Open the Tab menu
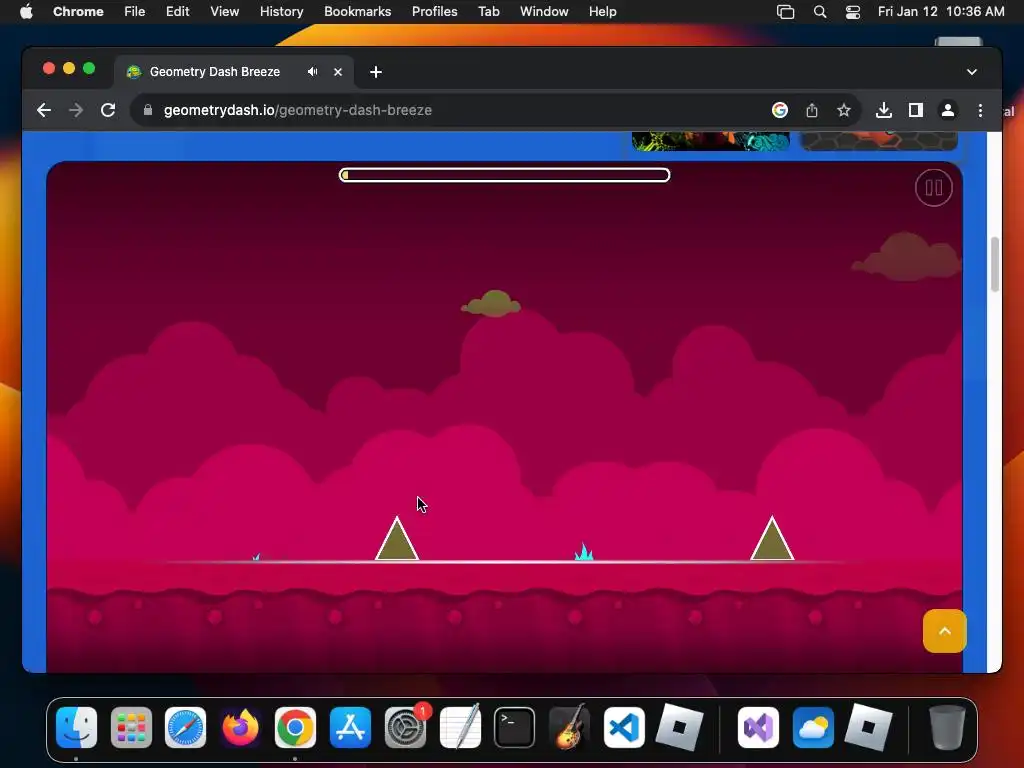 [488, 12]
